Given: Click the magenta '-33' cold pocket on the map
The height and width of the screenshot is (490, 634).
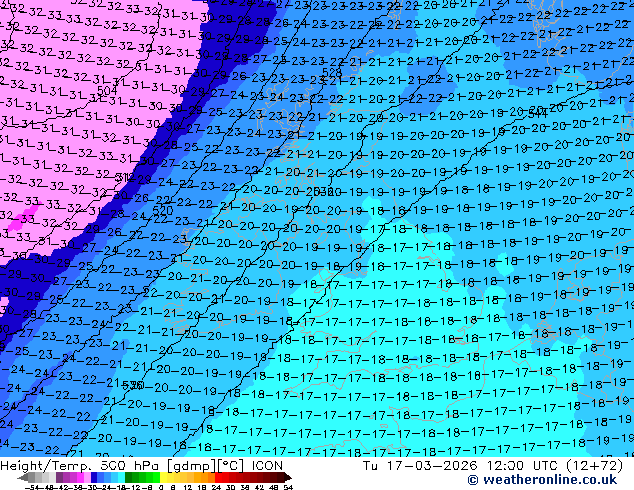Looking at the screenshot, I should coord(25,219).
